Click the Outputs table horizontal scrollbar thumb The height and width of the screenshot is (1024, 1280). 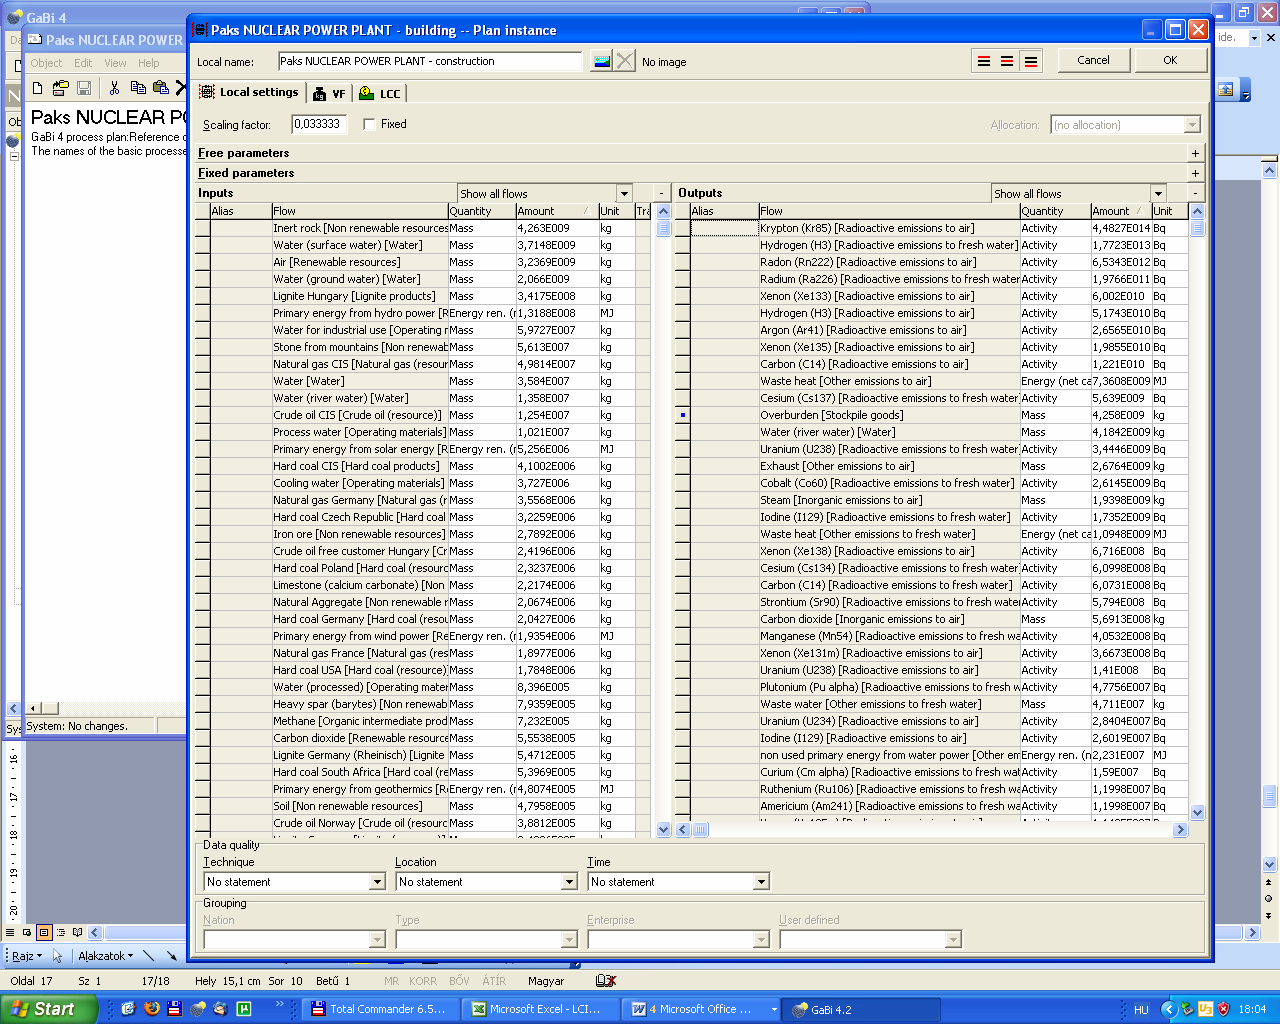700,829
